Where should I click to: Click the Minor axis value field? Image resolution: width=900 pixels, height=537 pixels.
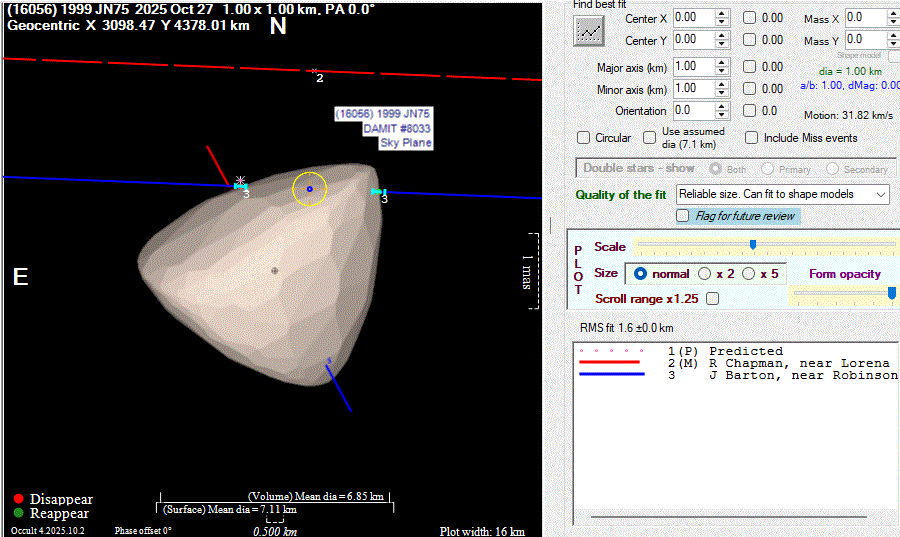click(x=691, y=88)
